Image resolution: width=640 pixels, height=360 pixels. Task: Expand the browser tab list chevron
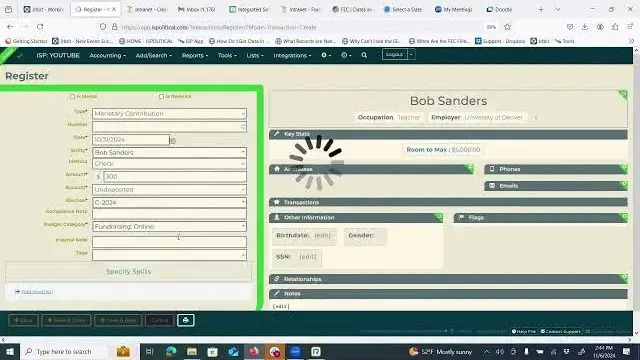coord(558,9)
